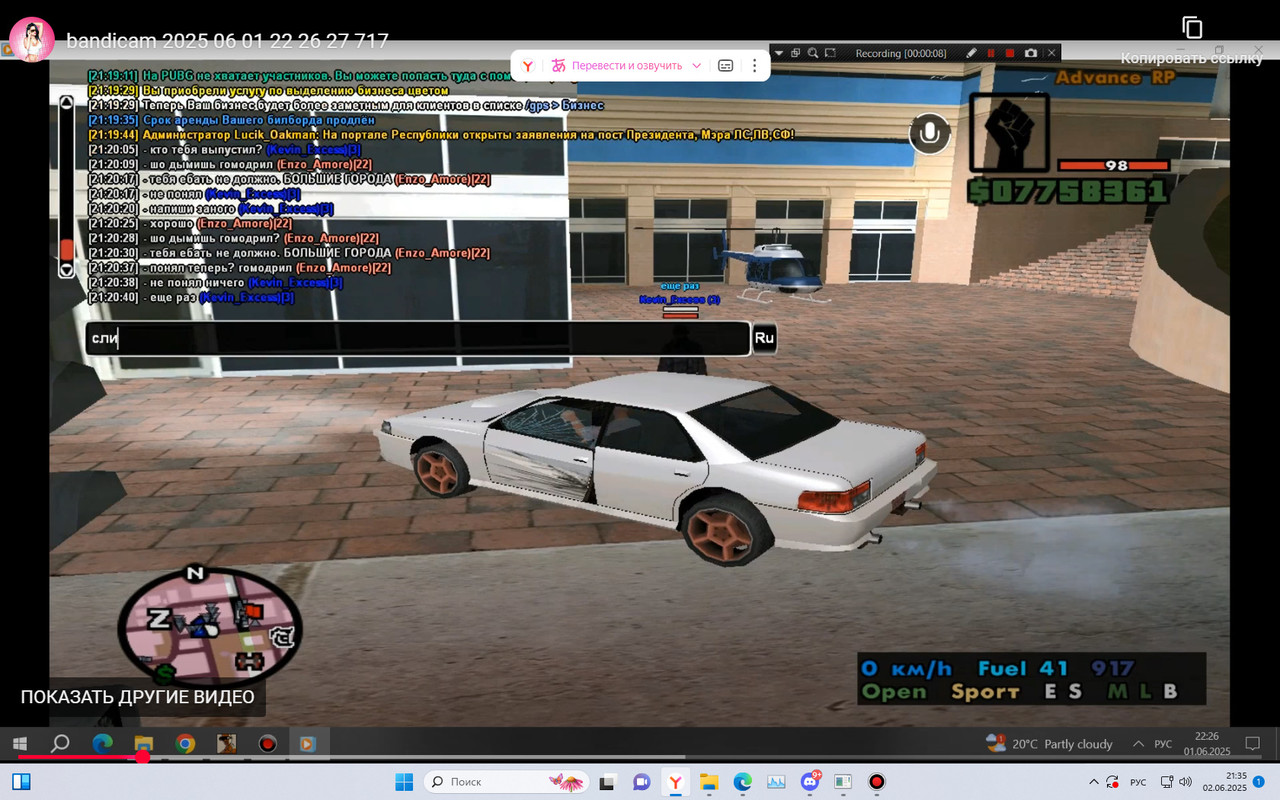This screenshot has width=1280, height=800.
Task: Click the chat line about Администратор Lucik_Oakman
Action: (x=441, y=134)
